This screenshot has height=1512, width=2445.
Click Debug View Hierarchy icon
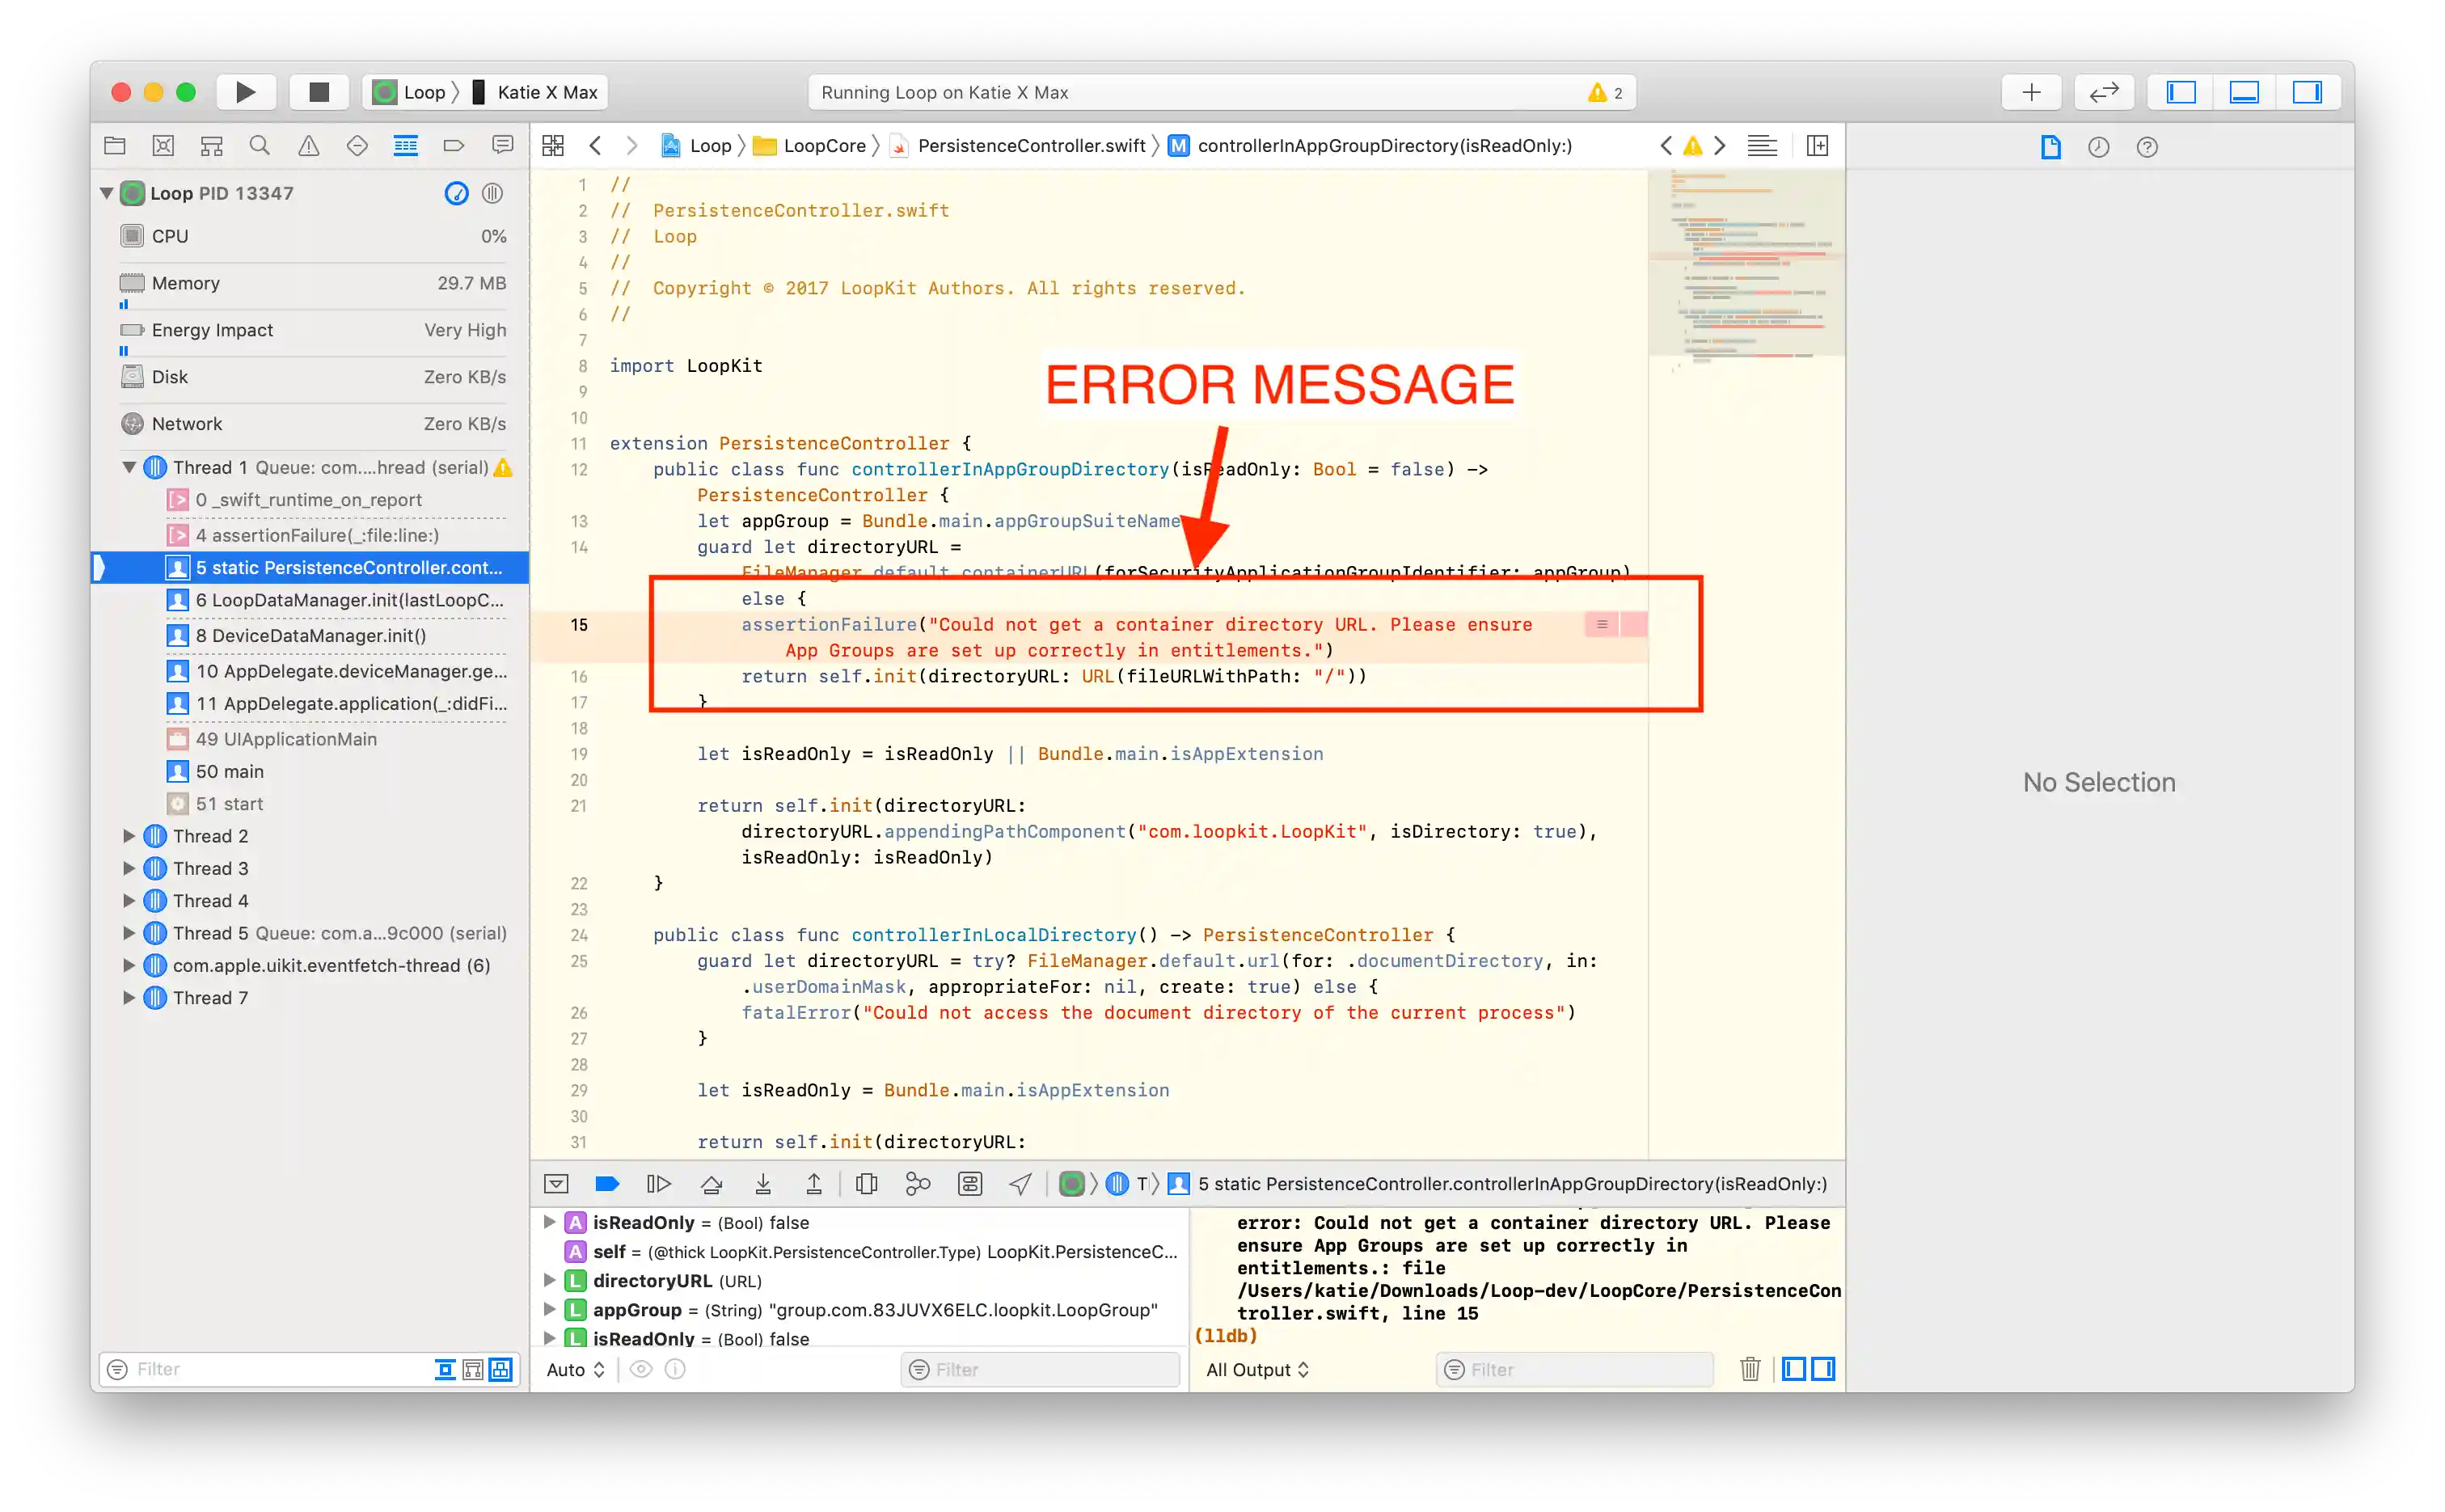[866, 1184]
